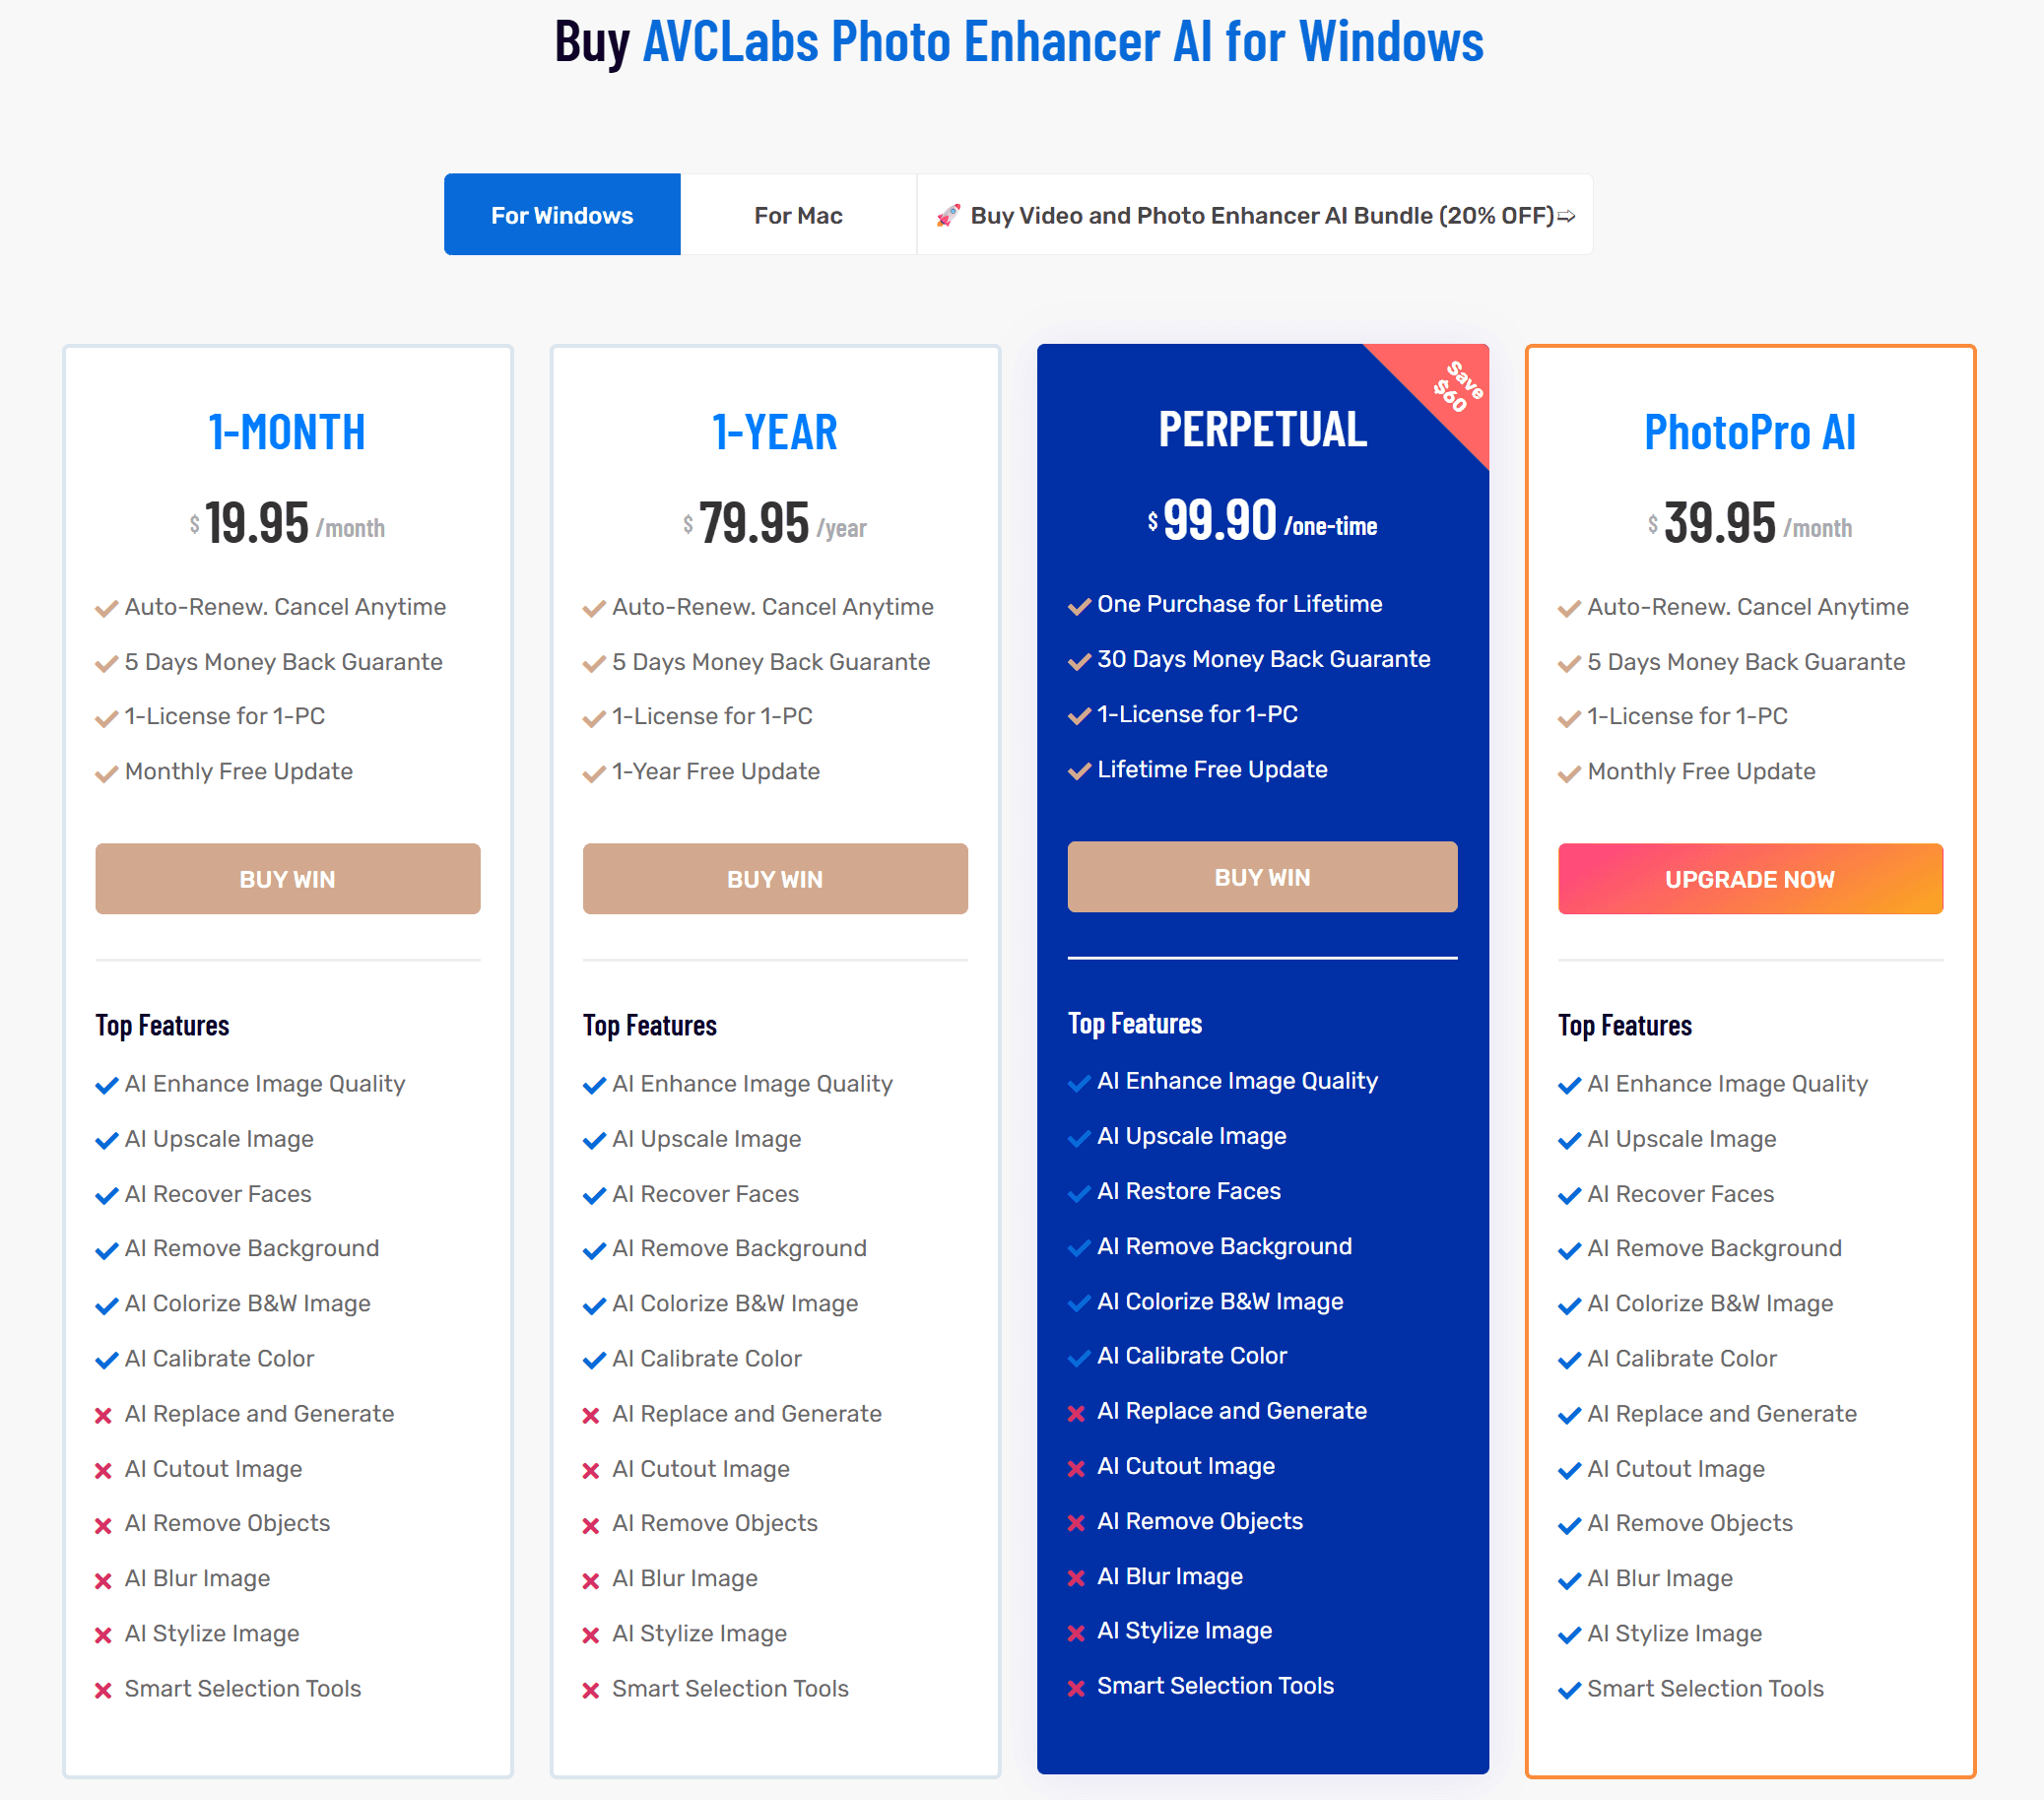Click the X icon beside 1-YEAR AI Remove Objects

click(x=591, y=1526)
